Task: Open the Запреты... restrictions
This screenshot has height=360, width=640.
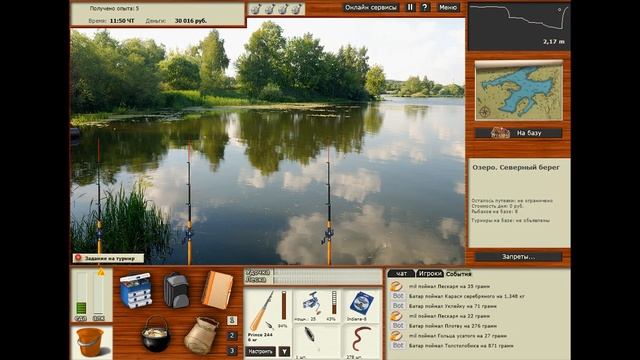Action: (518, 257)
